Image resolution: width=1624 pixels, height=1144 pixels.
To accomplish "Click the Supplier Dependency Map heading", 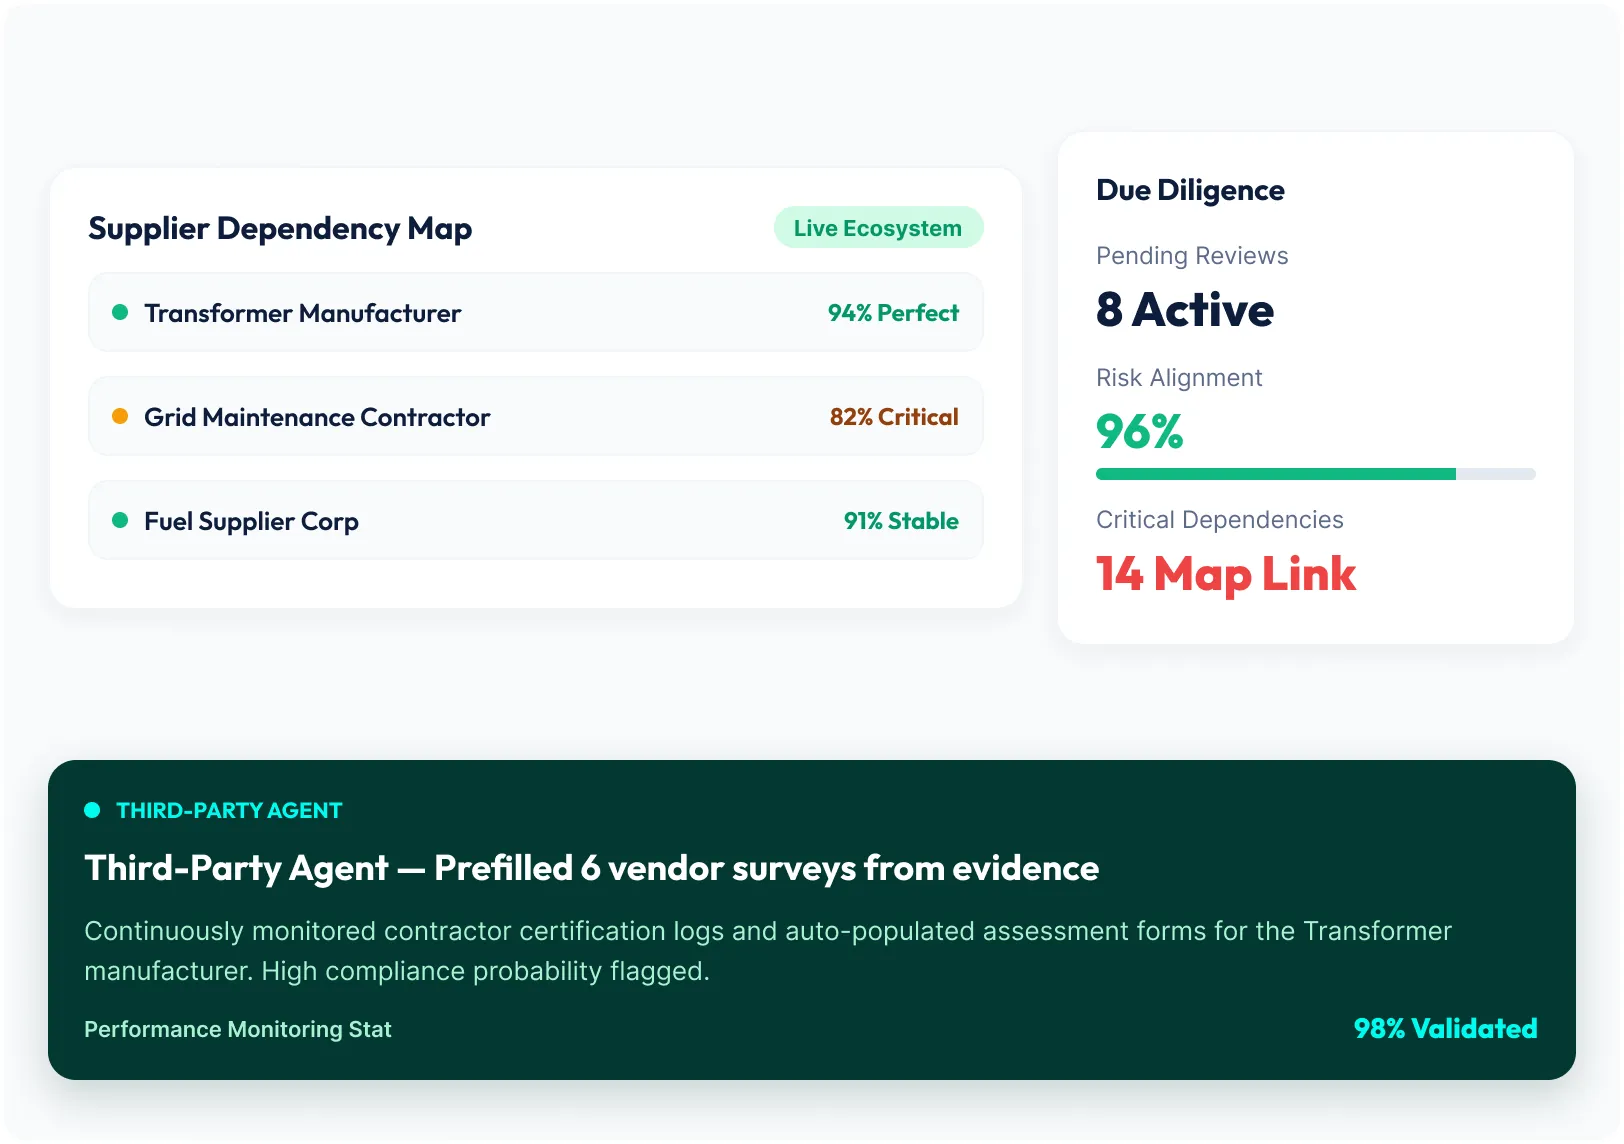I will [x=280, y=229].
